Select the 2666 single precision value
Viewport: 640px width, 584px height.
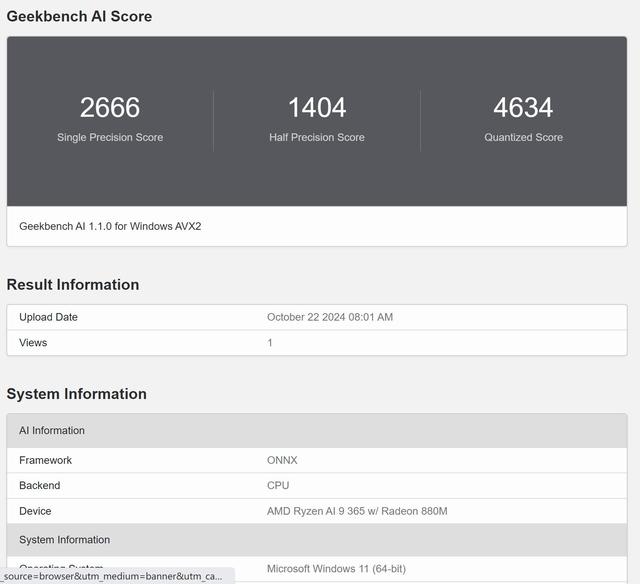pos(110,107)
